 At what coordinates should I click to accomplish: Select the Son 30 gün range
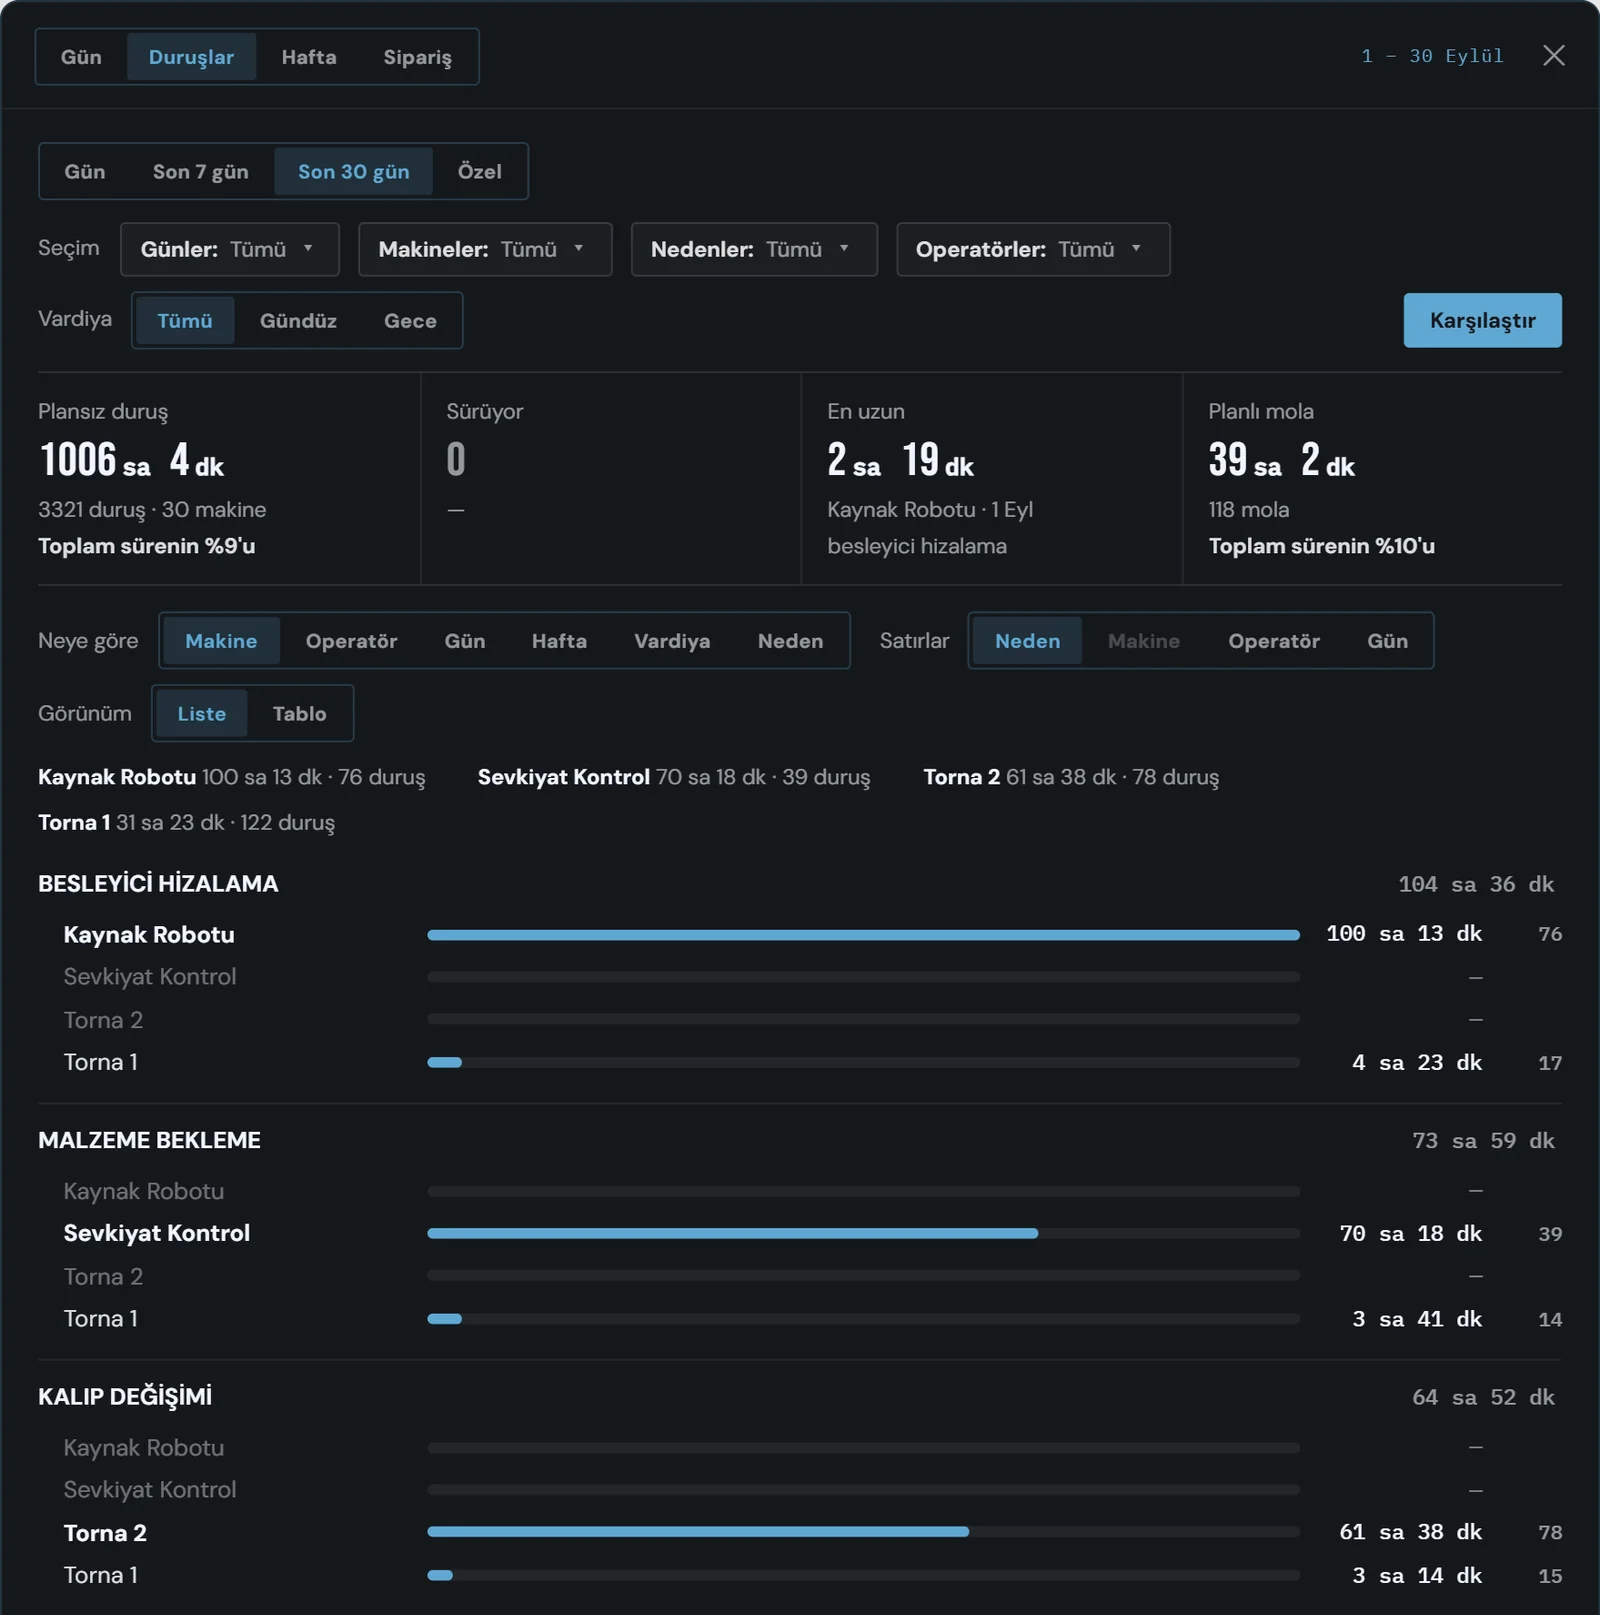tap(354, 172)
